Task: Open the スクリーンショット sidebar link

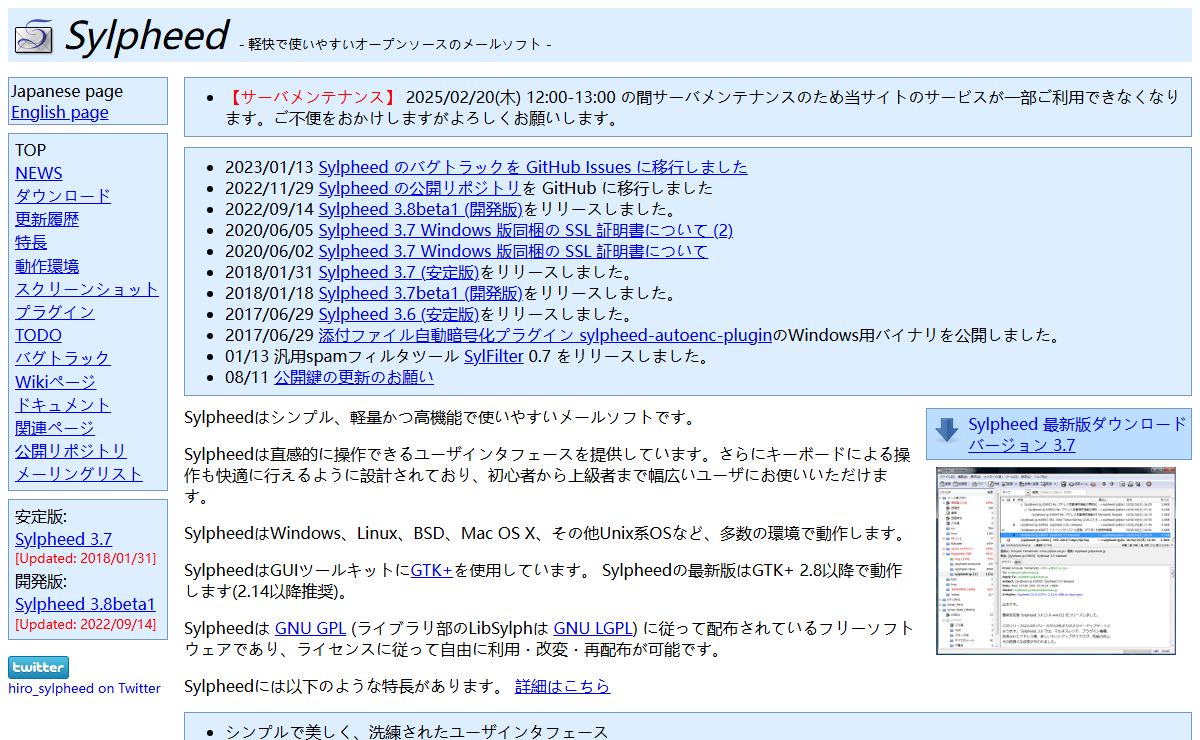Action: (87, 289)
